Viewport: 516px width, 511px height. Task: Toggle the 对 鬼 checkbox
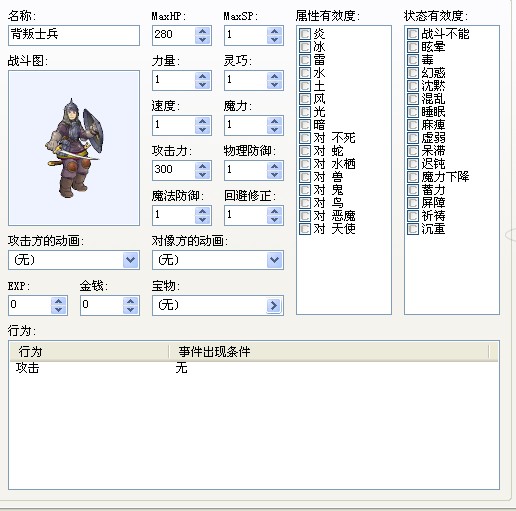click(x=305, y=190)
